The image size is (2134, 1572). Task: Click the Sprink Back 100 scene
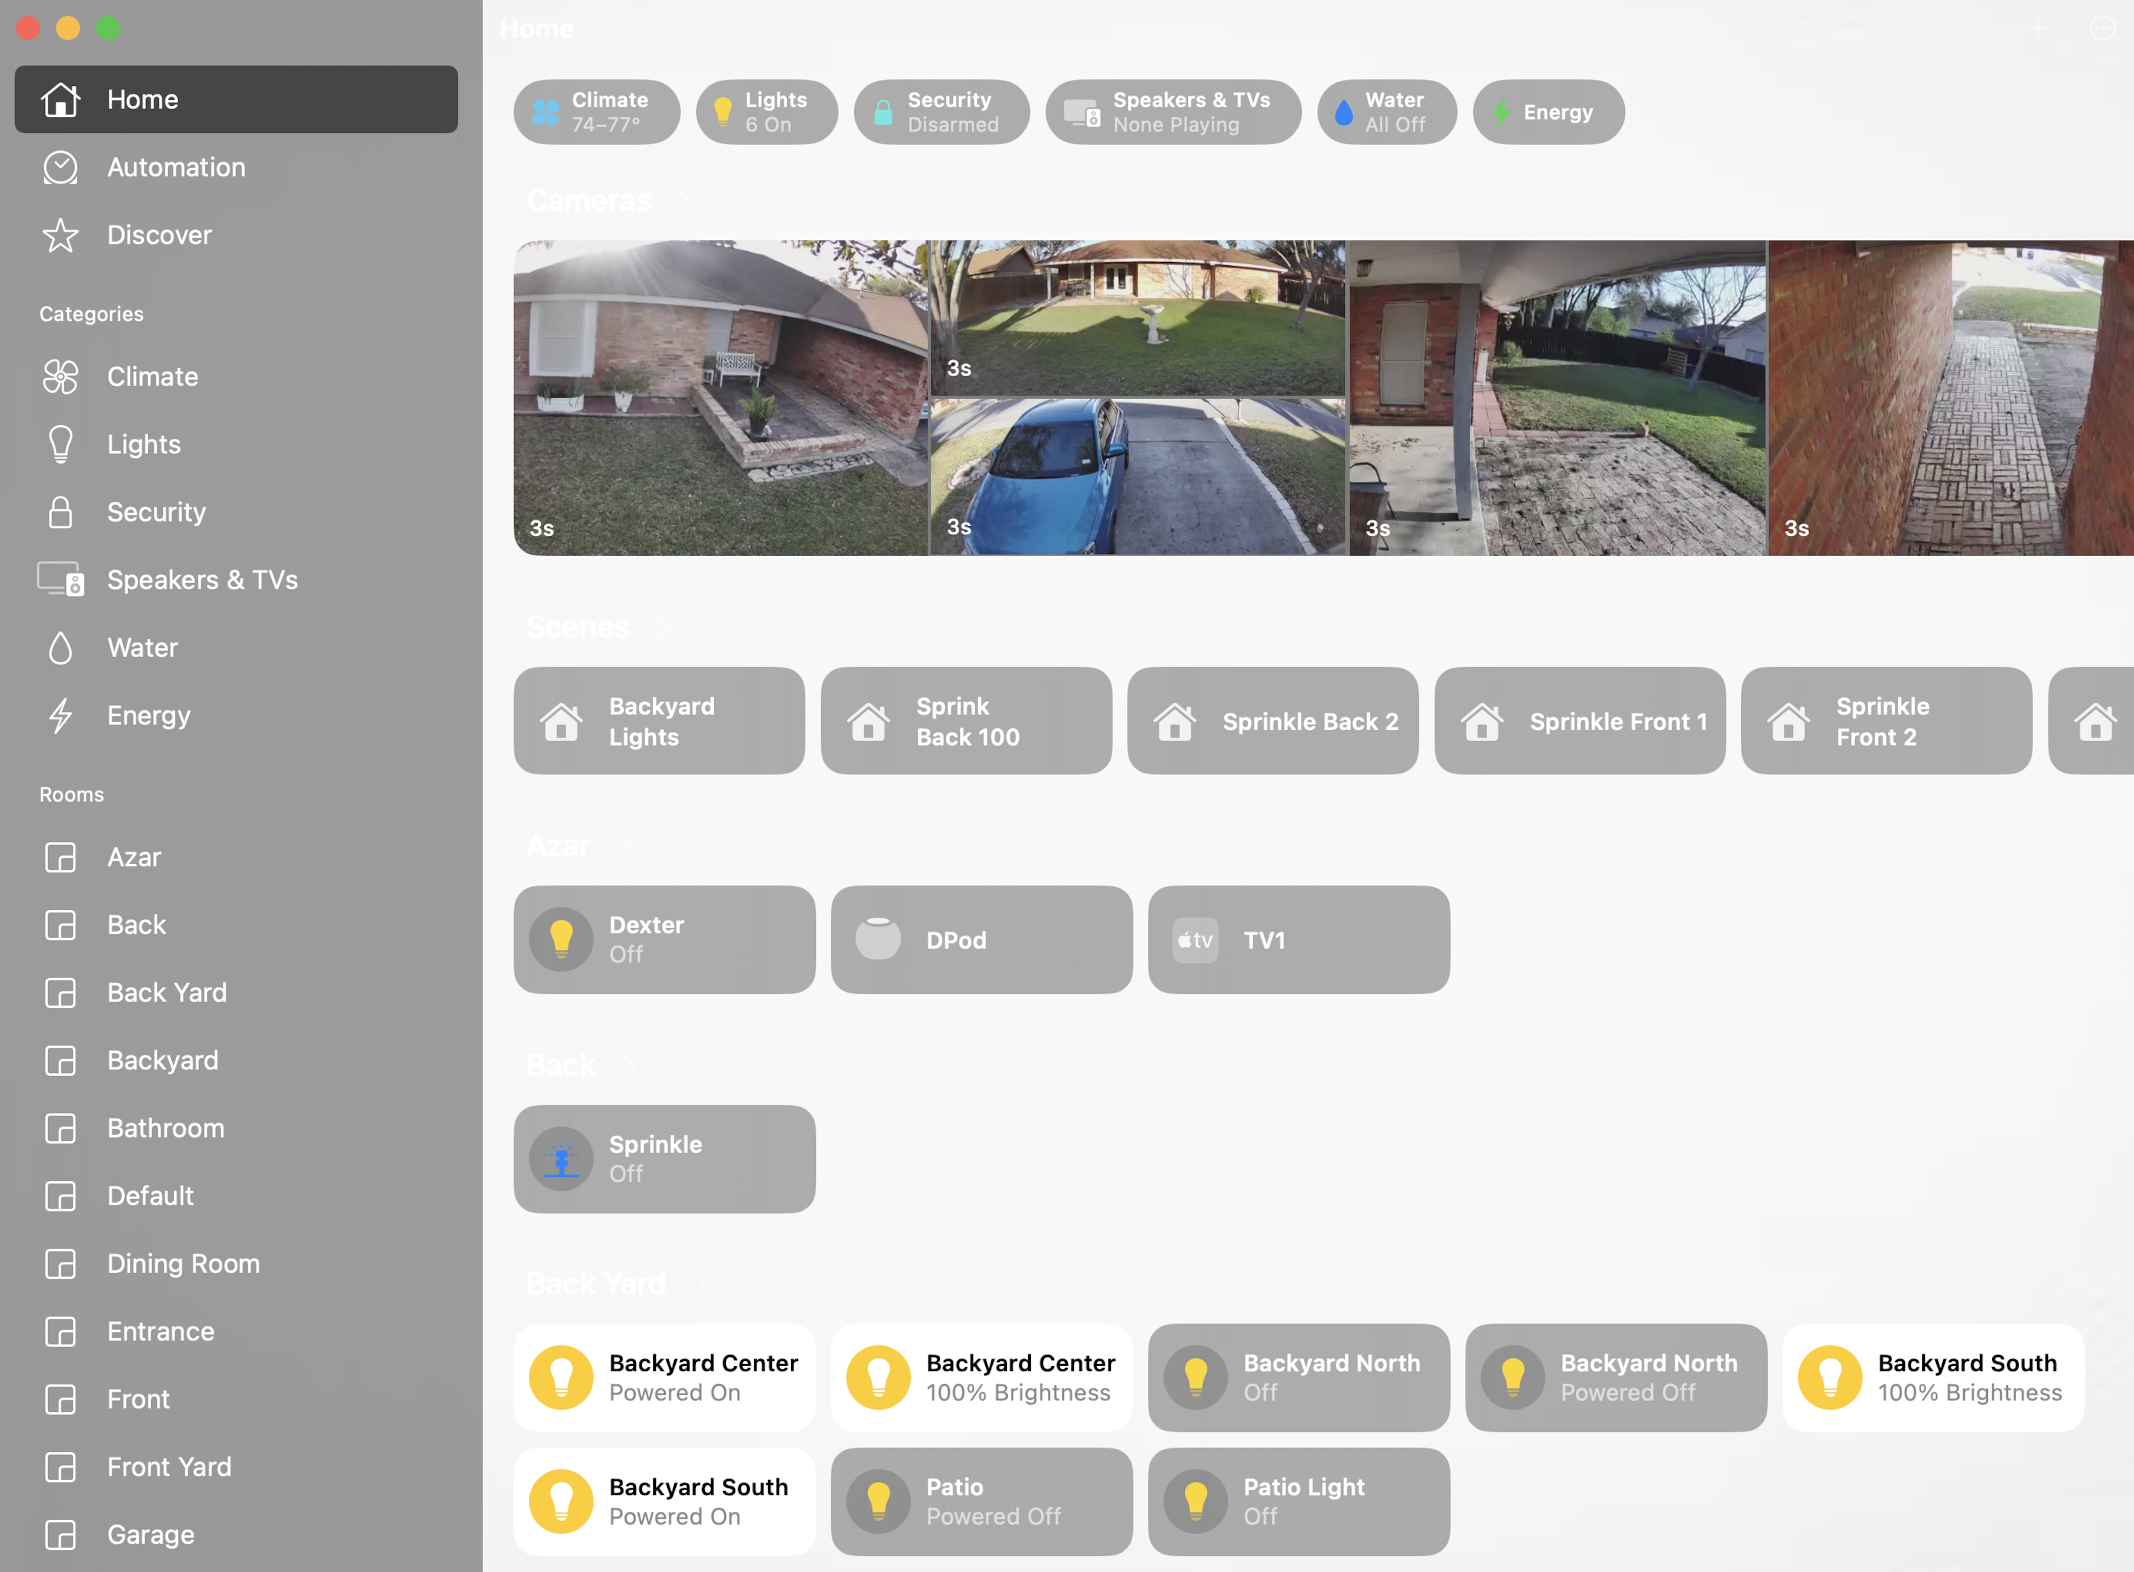point(966,721)
